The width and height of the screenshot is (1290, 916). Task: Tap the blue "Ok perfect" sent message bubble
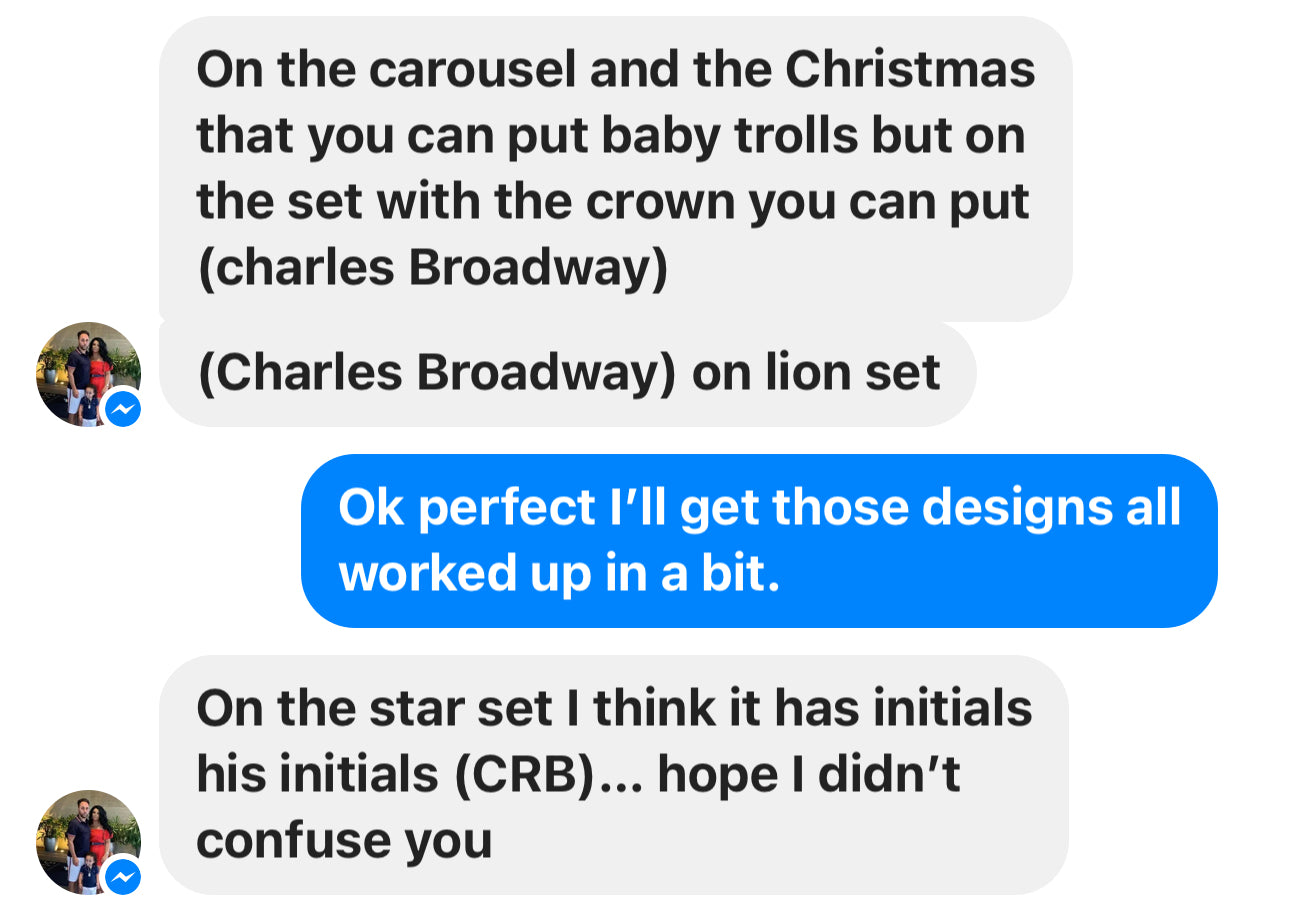(x=758, y=540)
